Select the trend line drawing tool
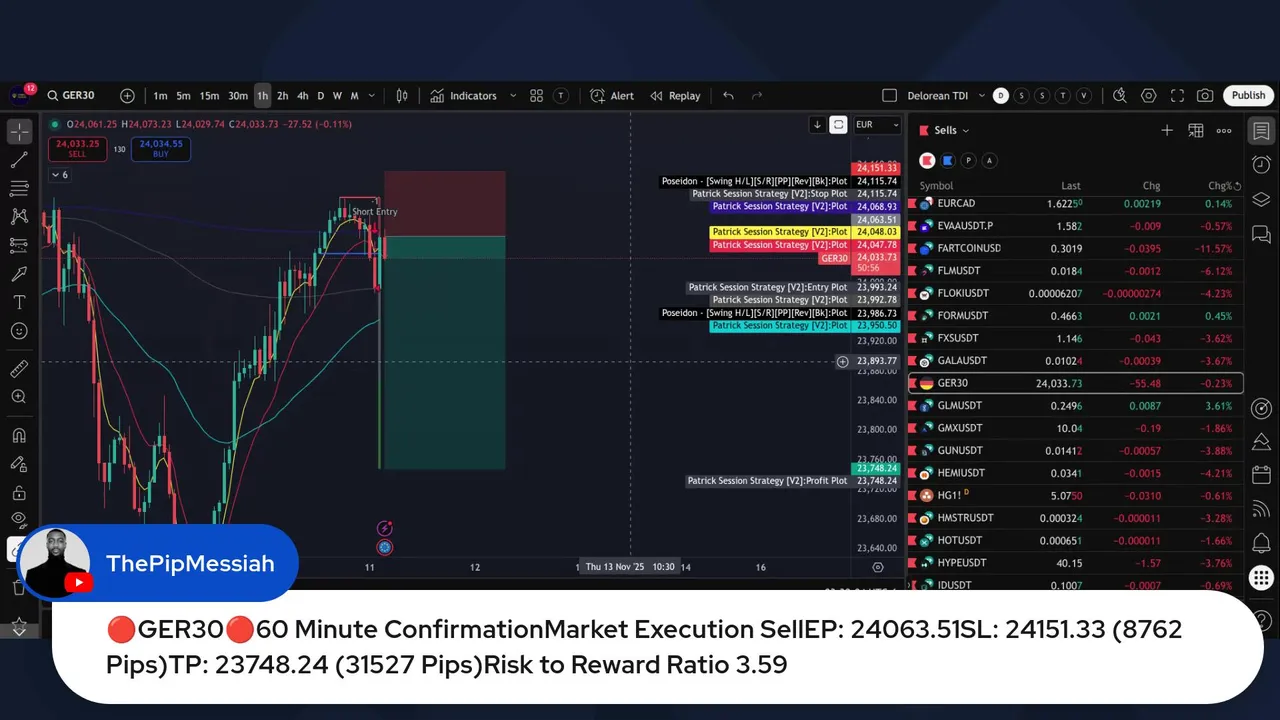Image resolution: width=1280 pixels, height=720 pixels. (19, 160)
